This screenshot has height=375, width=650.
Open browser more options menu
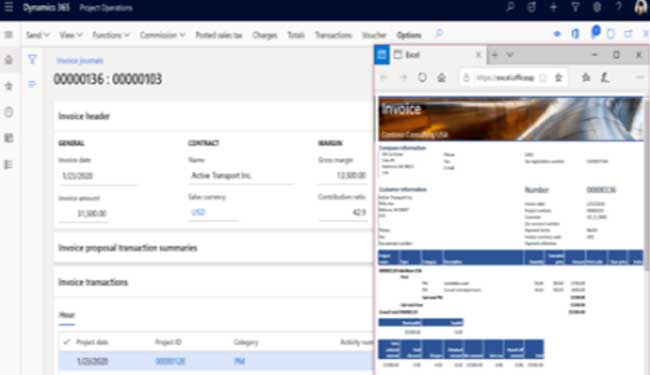pyautogui.click(x=640, y=77)
